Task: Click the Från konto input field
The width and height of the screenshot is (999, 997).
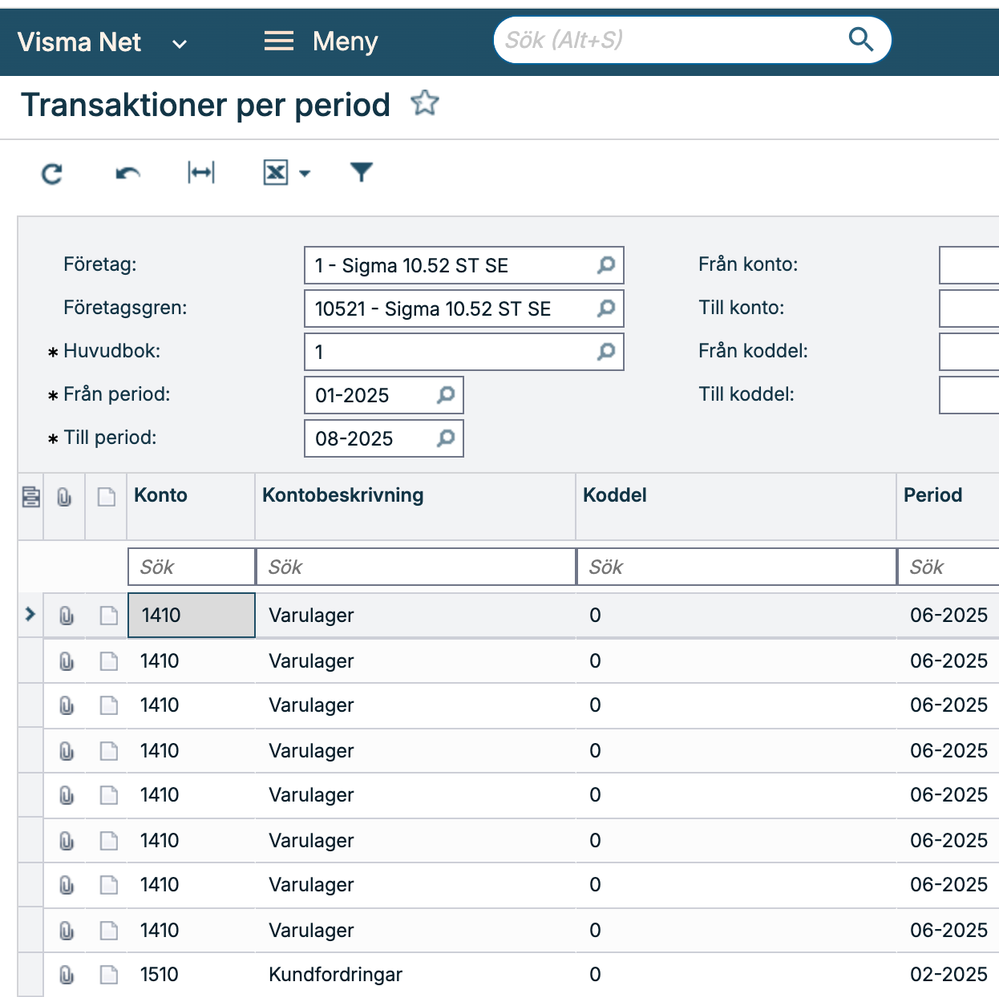Action: coord(969,265)
